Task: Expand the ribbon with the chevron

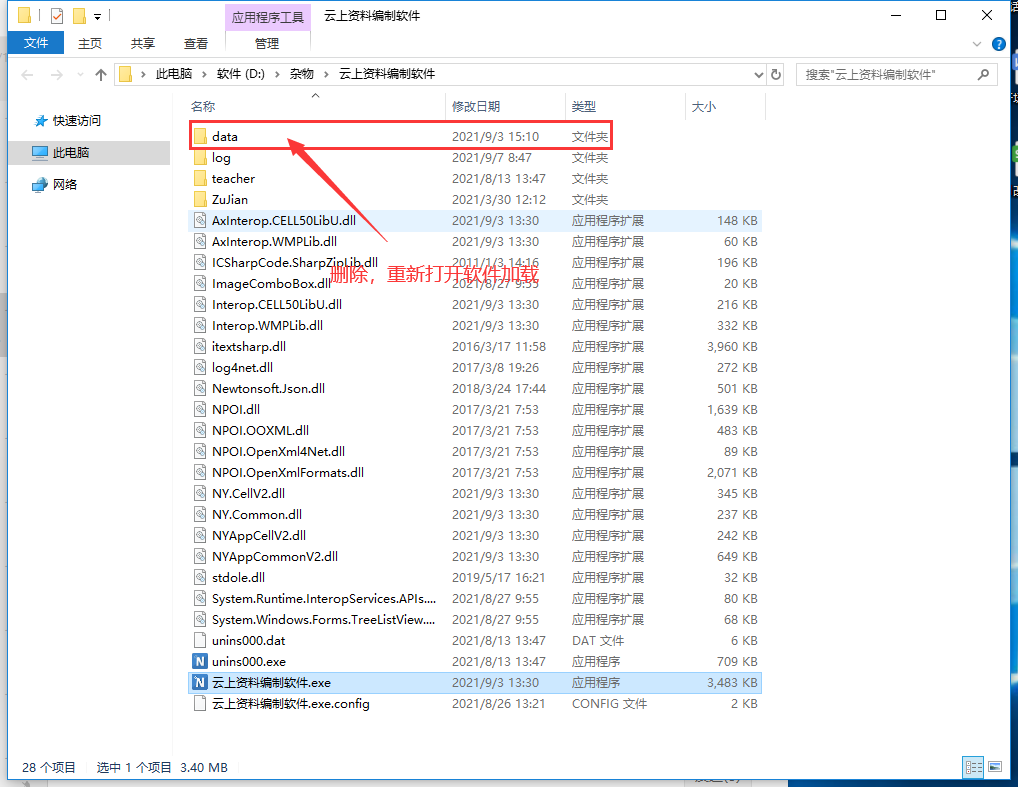Action: pos(977,44)
